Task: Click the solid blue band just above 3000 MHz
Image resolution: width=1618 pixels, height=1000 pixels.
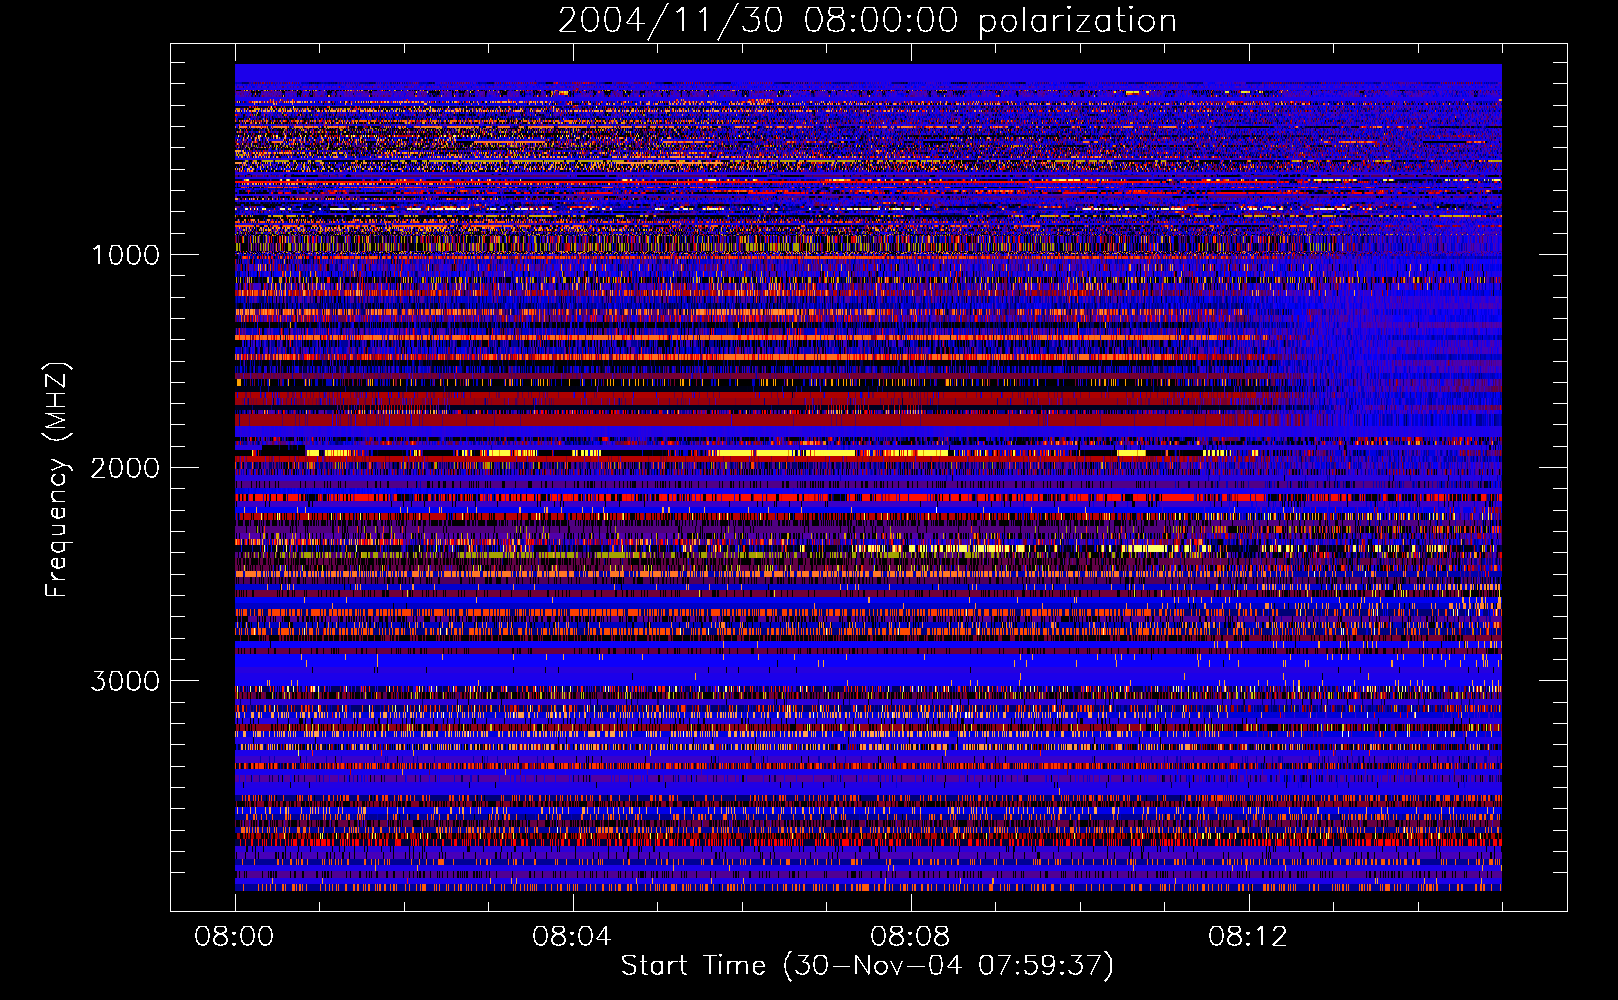Action: [868, 669]
